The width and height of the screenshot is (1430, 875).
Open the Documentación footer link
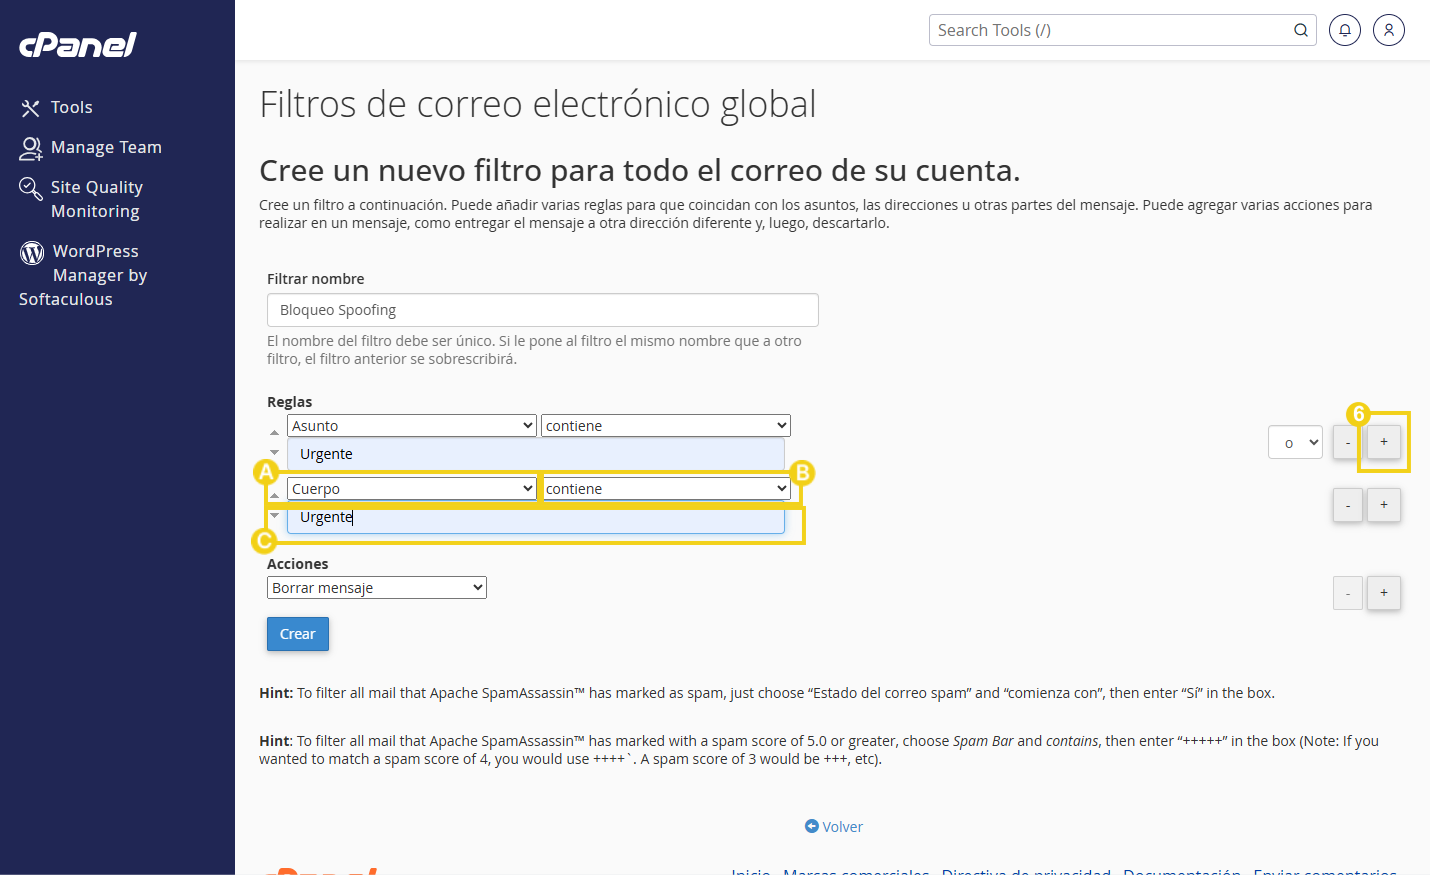coord(1182,870)
